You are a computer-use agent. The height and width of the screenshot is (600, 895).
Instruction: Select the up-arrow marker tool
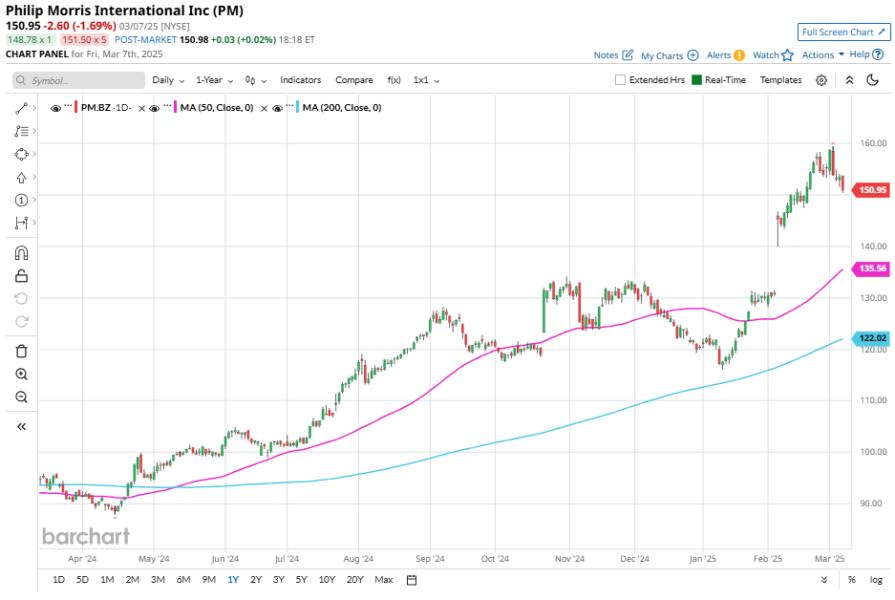point(21,178)
